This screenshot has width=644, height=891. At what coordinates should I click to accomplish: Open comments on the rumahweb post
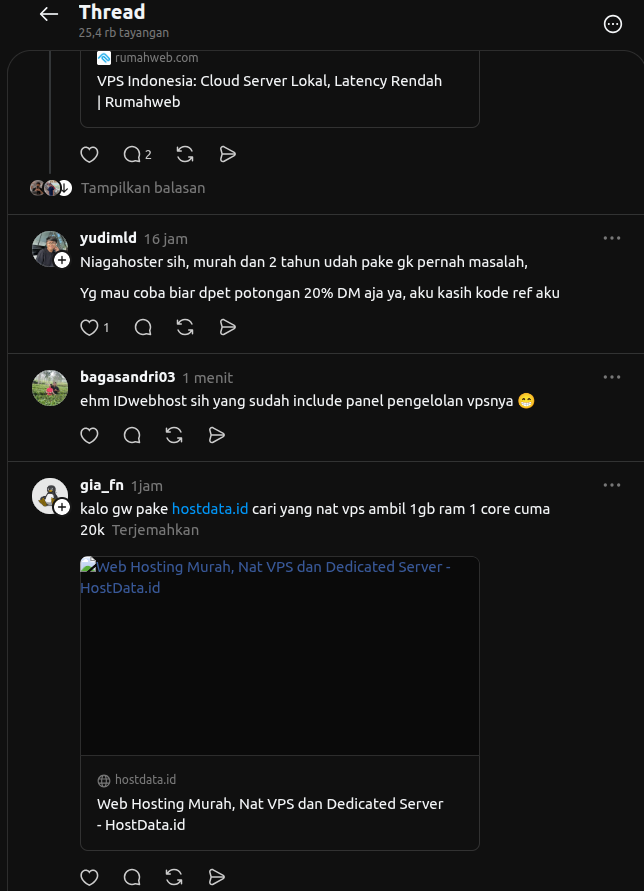pyautogui.click(x=137, y=154)
